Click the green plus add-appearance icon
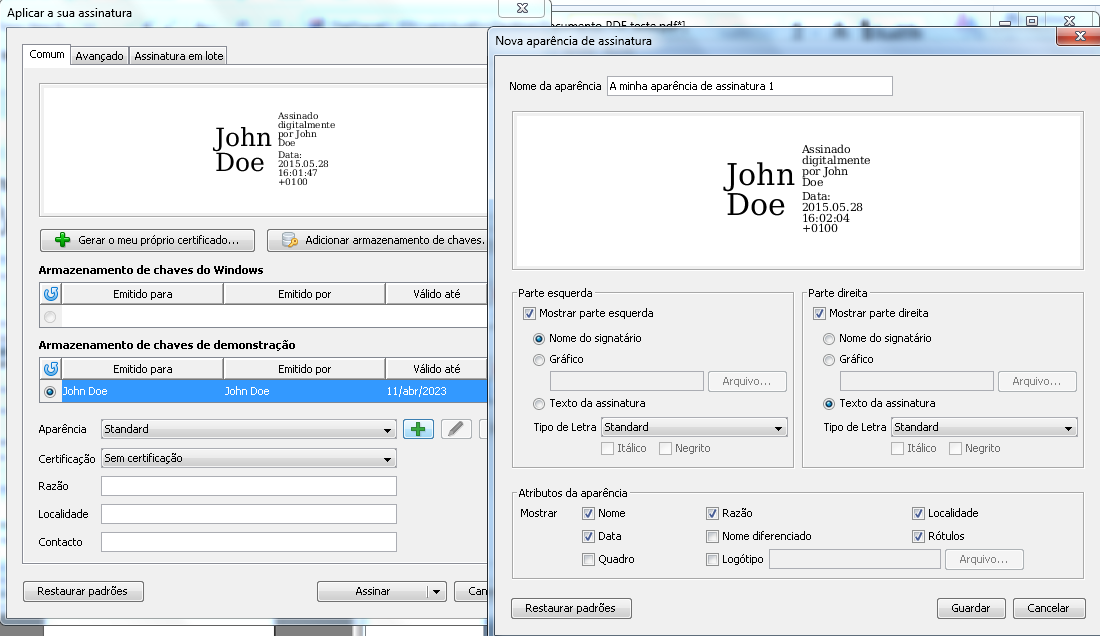 (x=418, y=429)
